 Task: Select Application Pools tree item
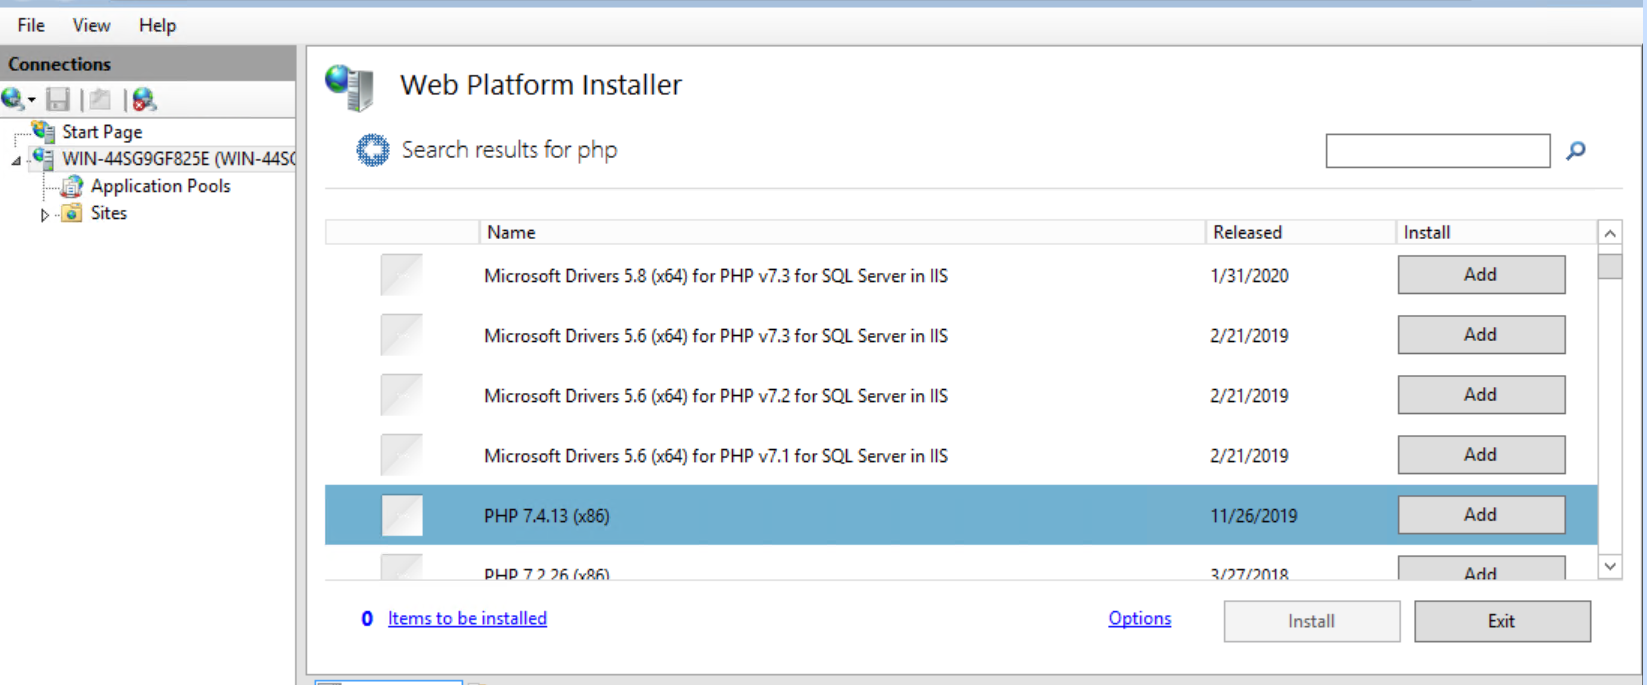[161, 186]
